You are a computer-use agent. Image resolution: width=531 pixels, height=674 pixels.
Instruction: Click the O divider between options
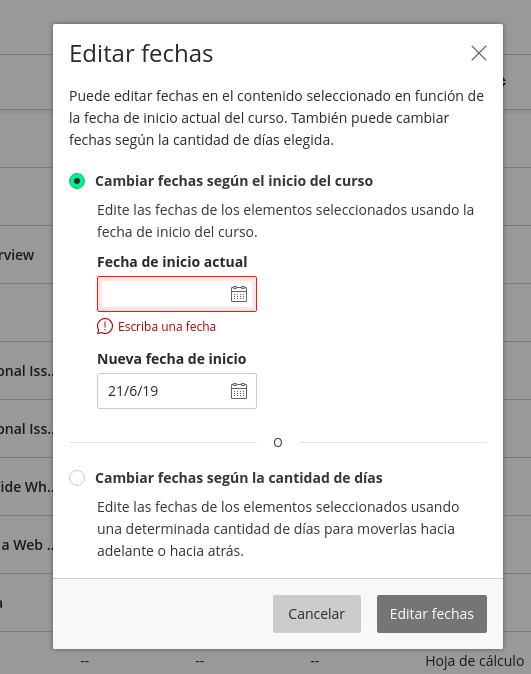coord(278,443)
